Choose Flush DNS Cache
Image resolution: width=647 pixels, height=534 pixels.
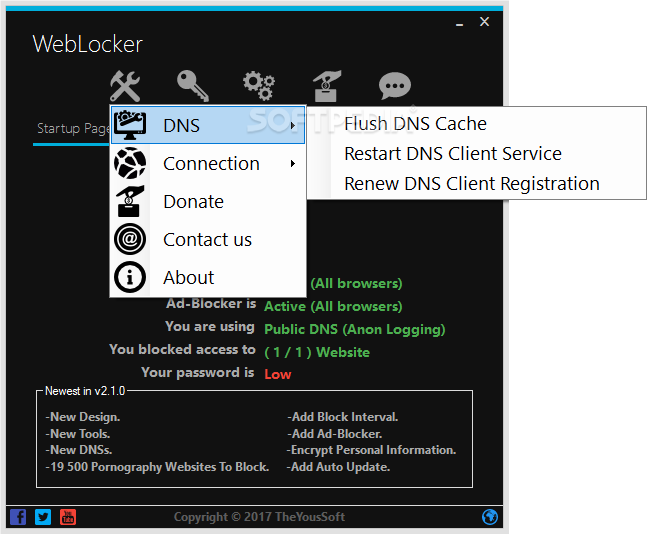[x=476, y=124]
